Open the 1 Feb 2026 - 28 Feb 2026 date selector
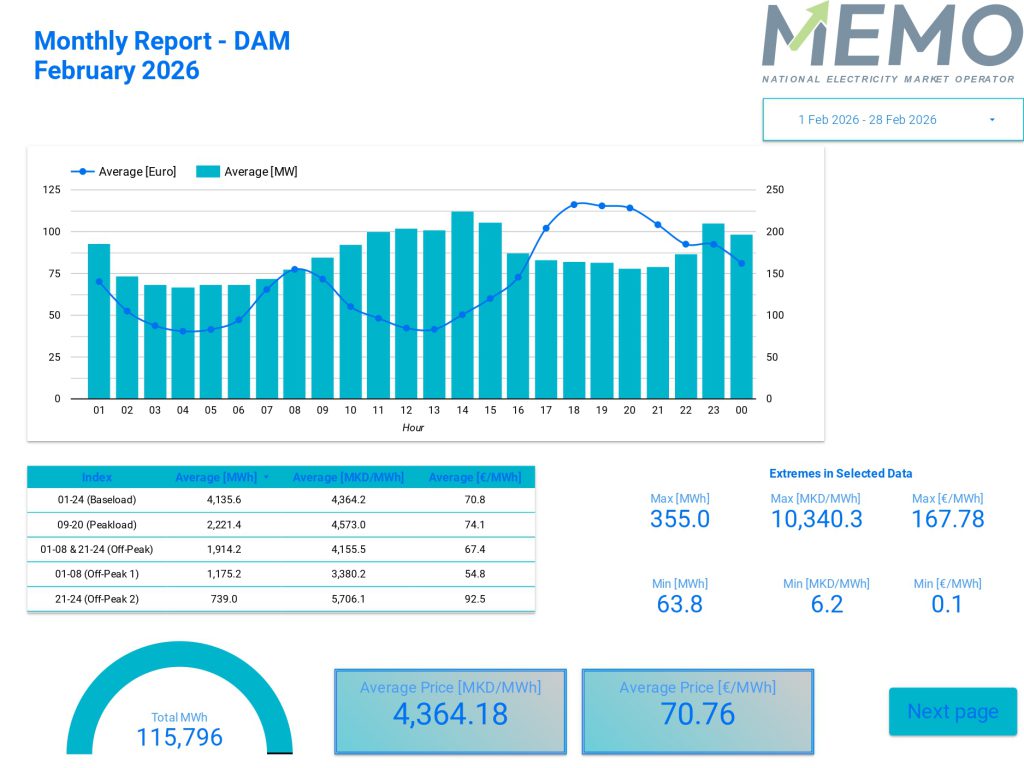Image resolution: width=1024 pixels, height=768 pixels. (867, 120)
